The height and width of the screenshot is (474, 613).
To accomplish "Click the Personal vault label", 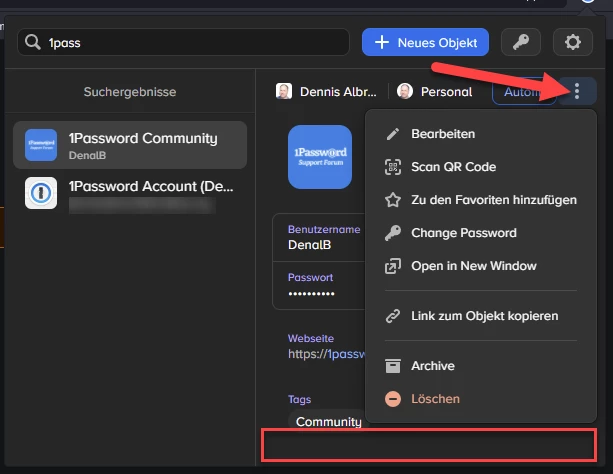I will tap(446, 92).
